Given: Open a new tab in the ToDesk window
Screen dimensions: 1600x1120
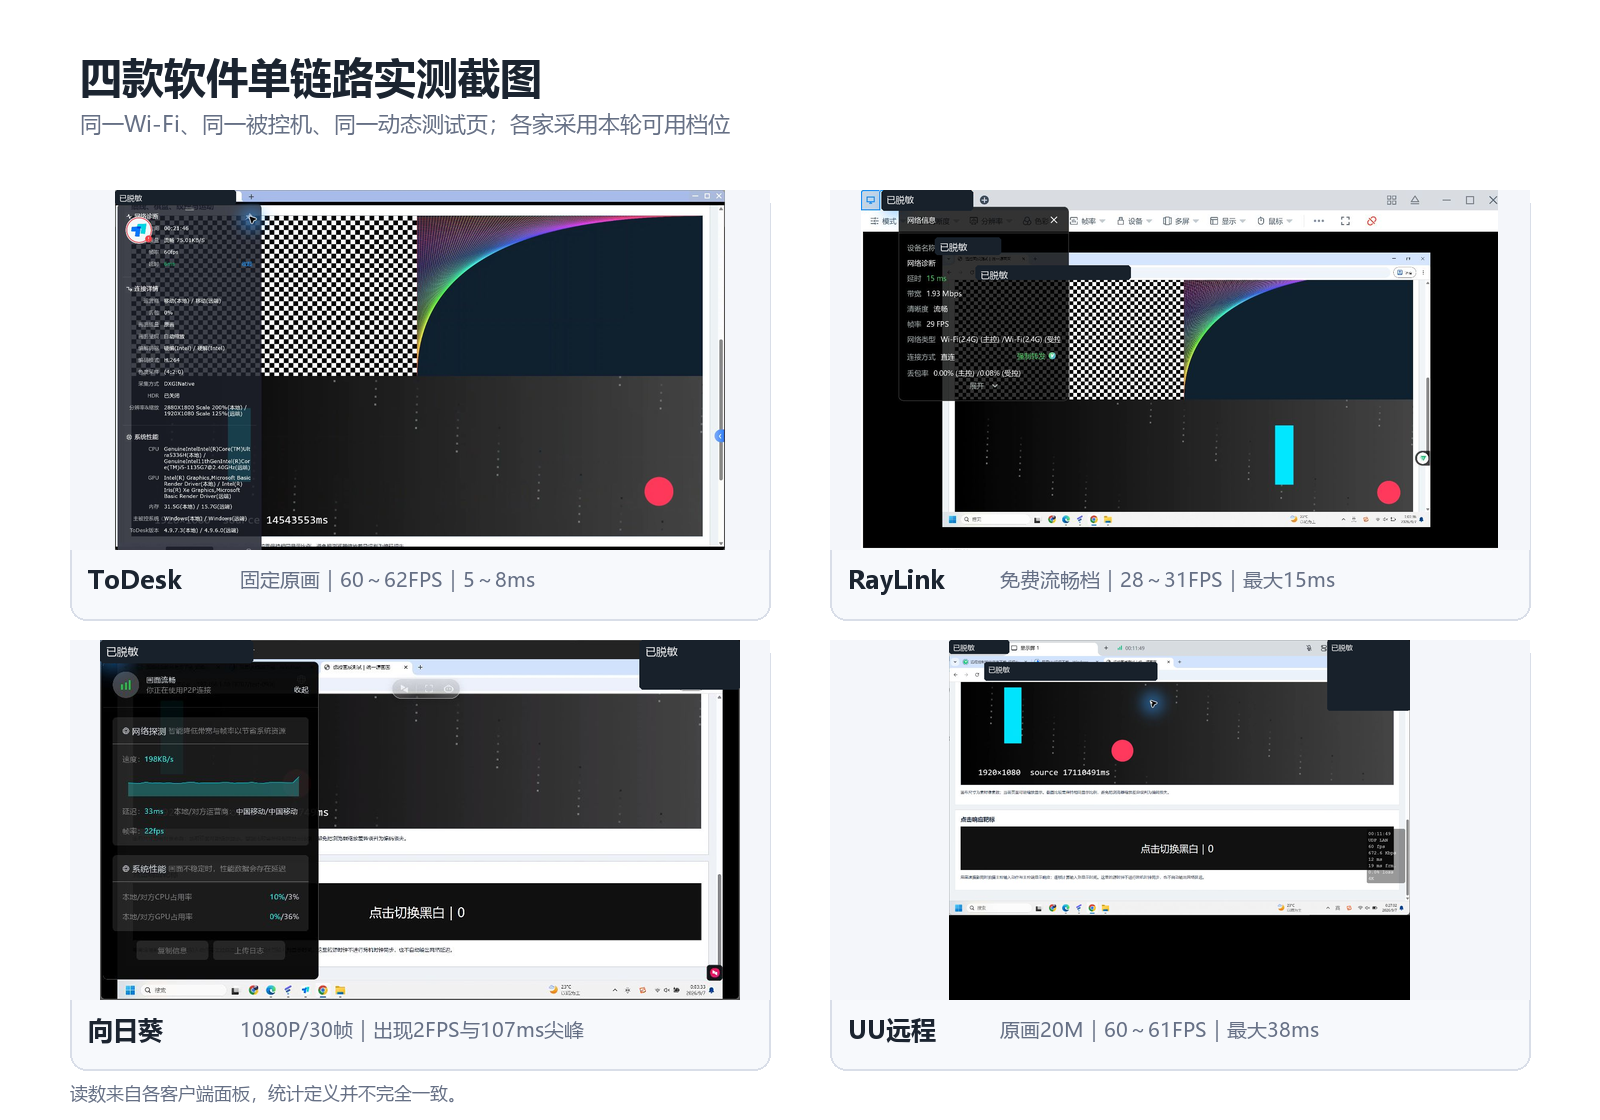Looking at the screenshot, I should (251, 197).
